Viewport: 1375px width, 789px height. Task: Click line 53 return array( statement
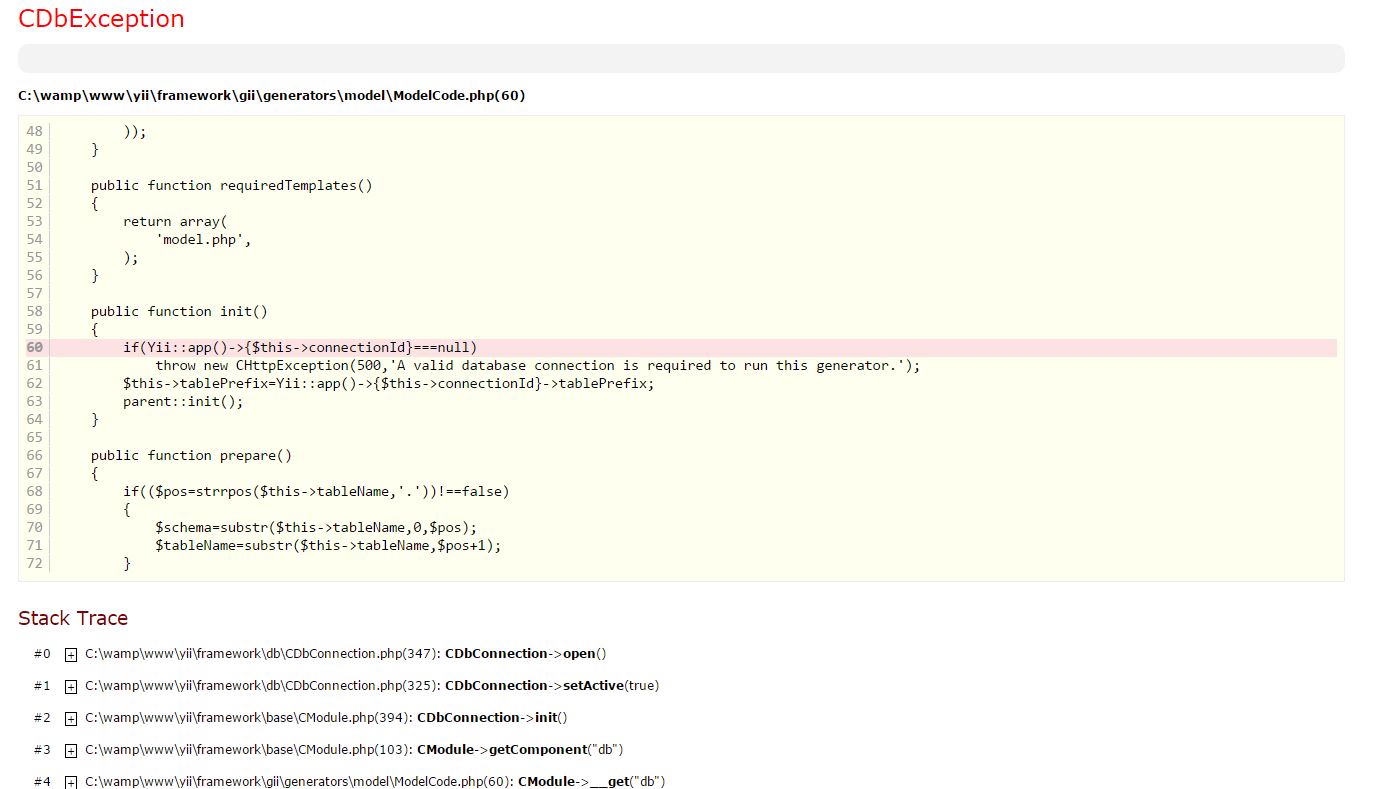175,222
